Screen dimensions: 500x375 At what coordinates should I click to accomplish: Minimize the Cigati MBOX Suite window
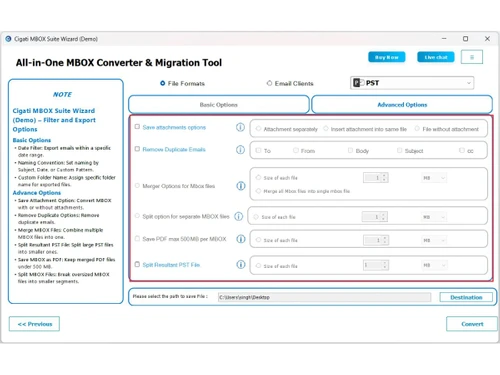point(444,39)
